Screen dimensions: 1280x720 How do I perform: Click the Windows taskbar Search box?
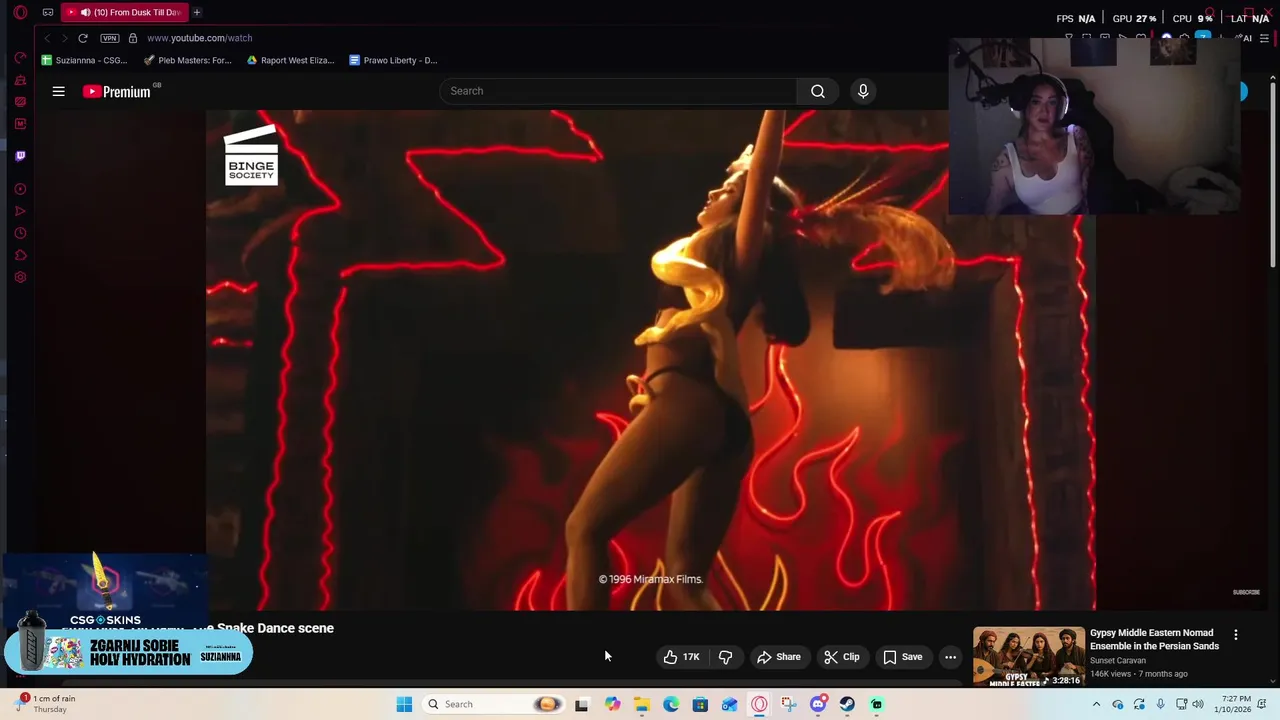pyautogui.click(x=492, y=704)
